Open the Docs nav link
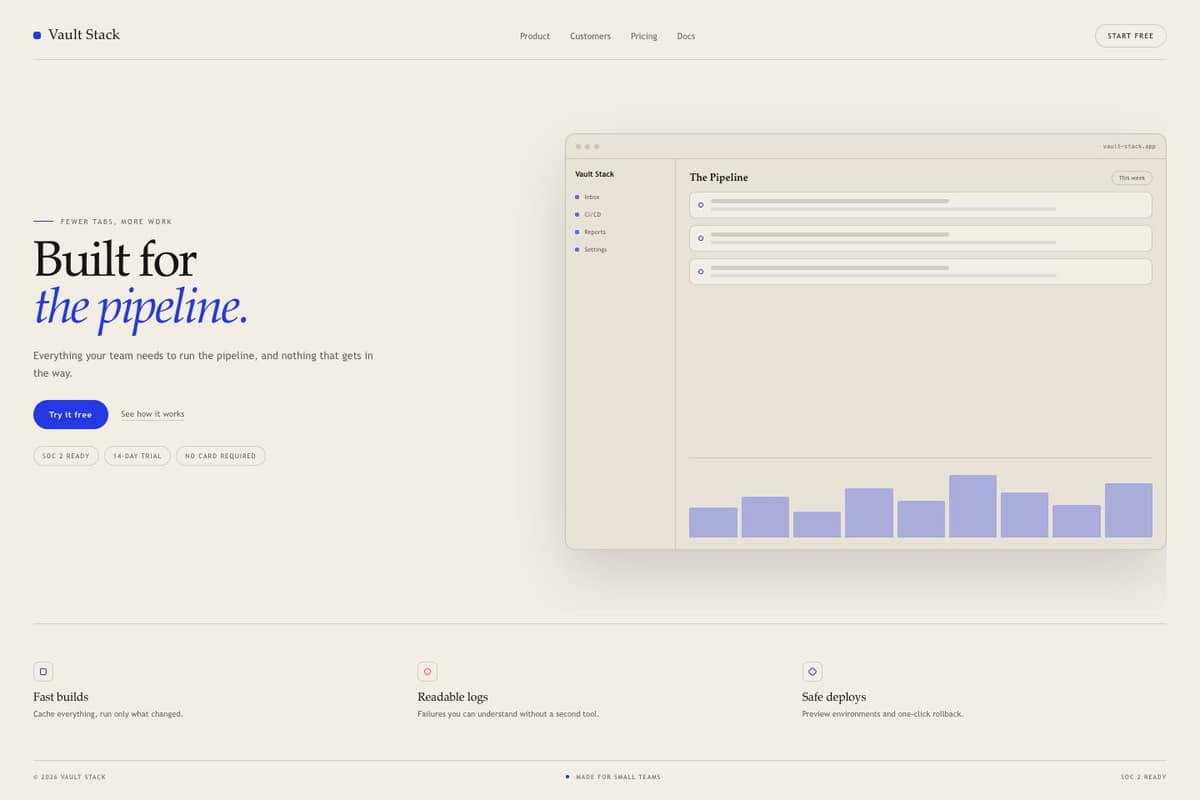The height and width of the screenshot is (800, 1200). pyautogui.click(x=686, y=36)
